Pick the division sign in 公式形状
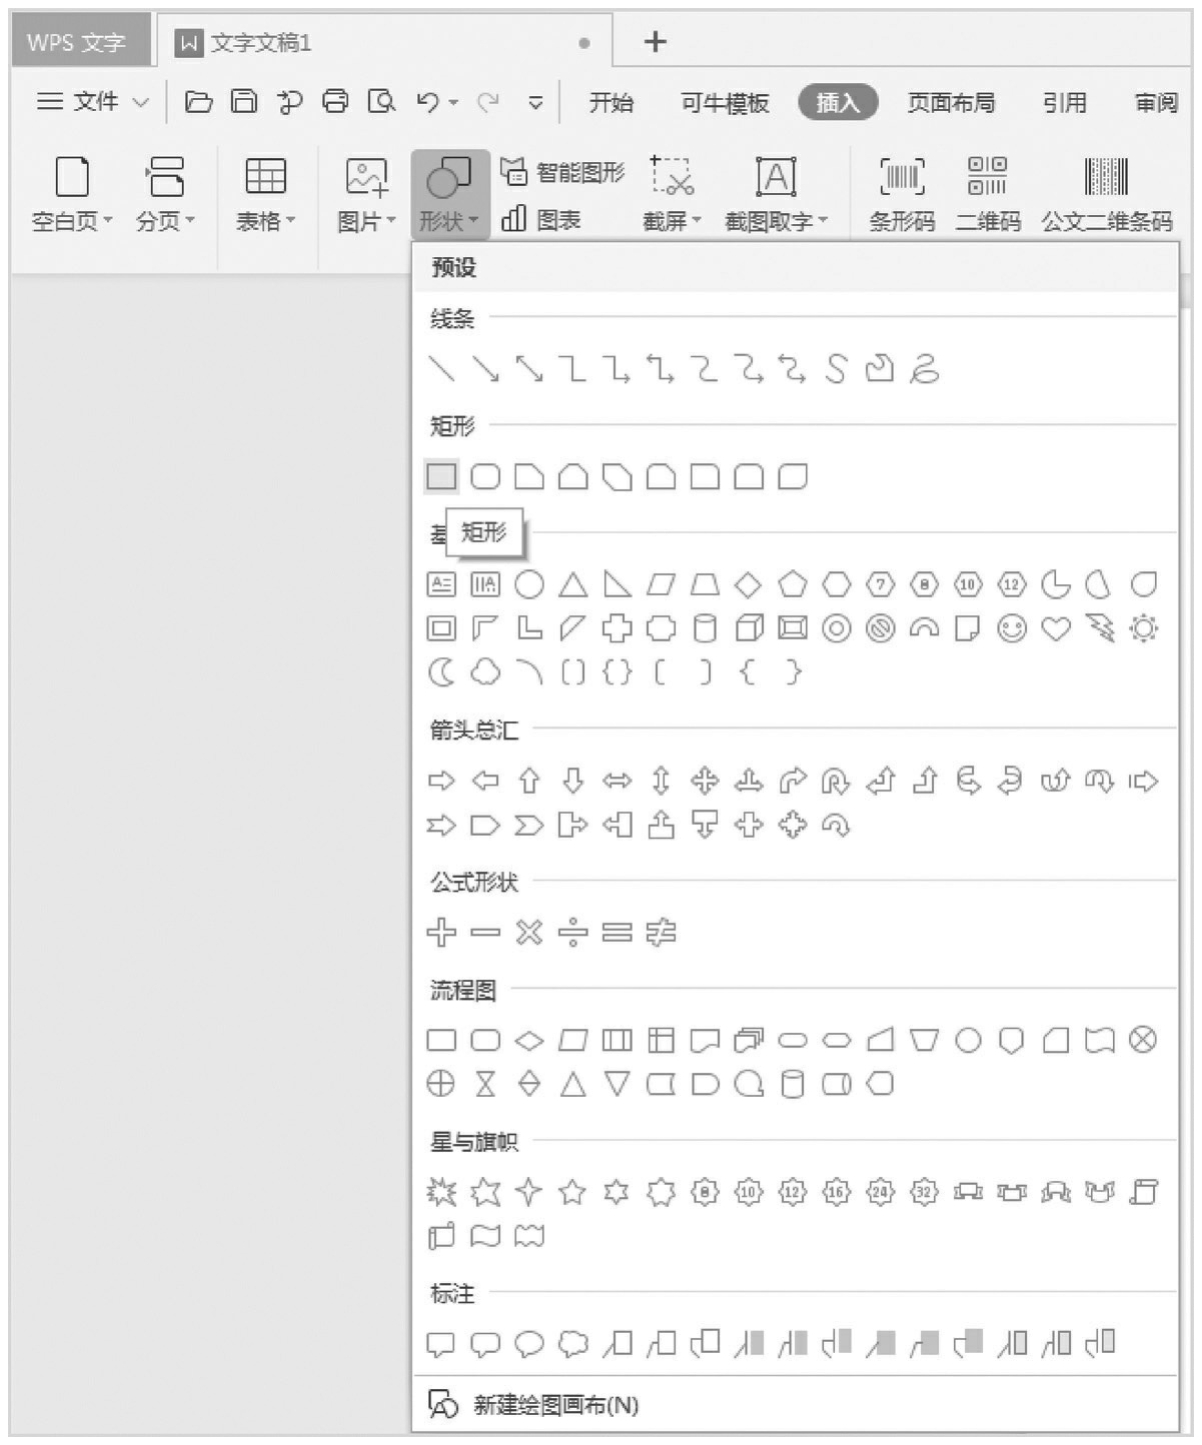The width and height of the screenshot is (1202, 1445). [x=573, y=932]
